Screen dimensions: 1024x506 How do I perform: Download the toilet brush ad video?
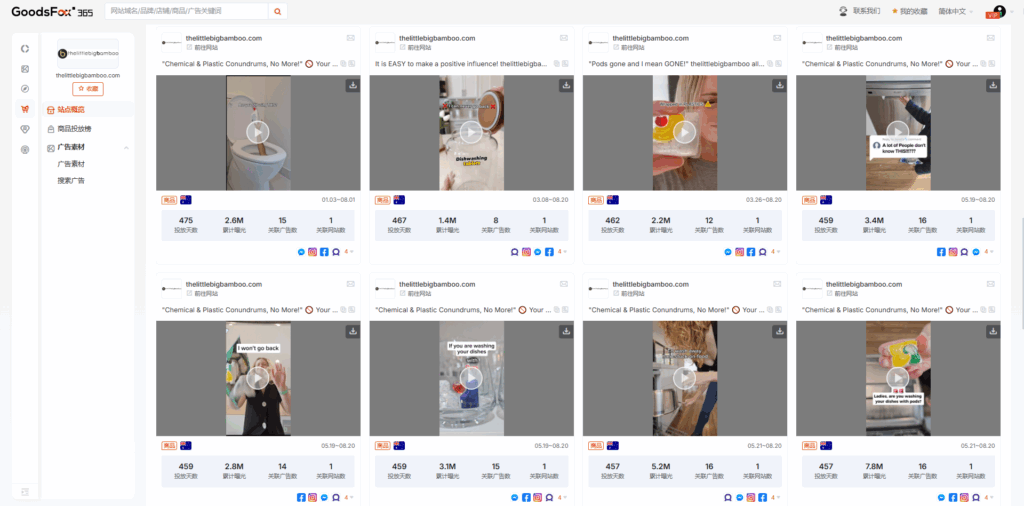353,86
